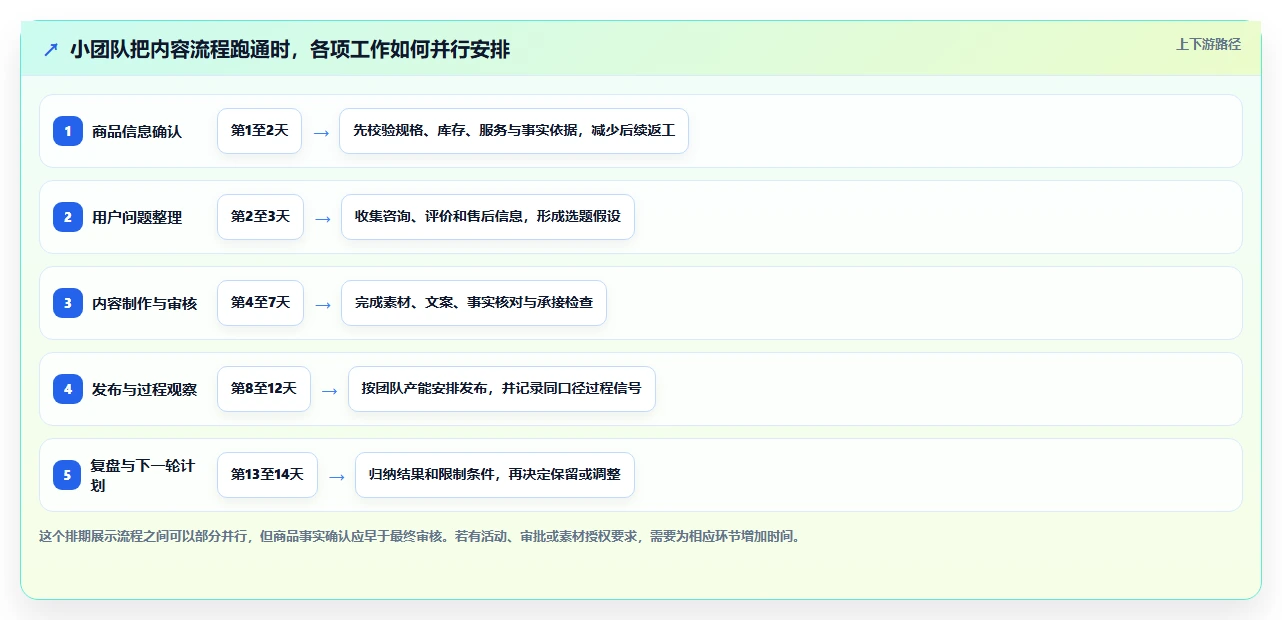Click the 商品信息确认 step label

coord(137,131)
